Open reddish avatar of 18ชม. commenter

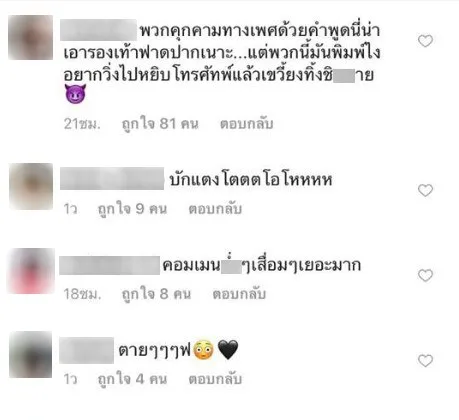[x=31, y=271]
